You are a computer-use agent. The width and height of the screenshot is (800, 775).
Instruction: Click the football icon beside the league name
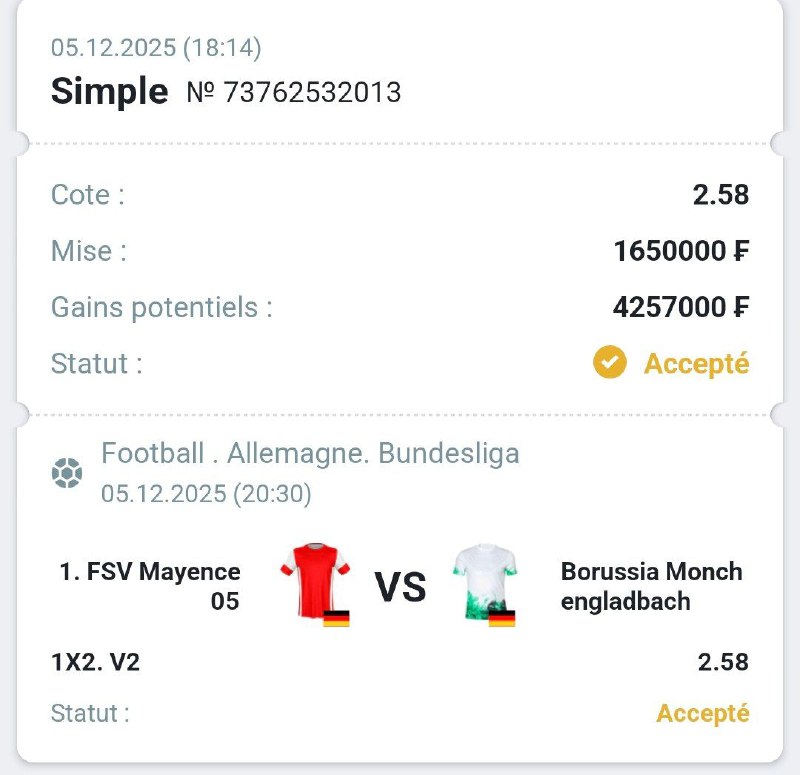click(x=67, y=472)
